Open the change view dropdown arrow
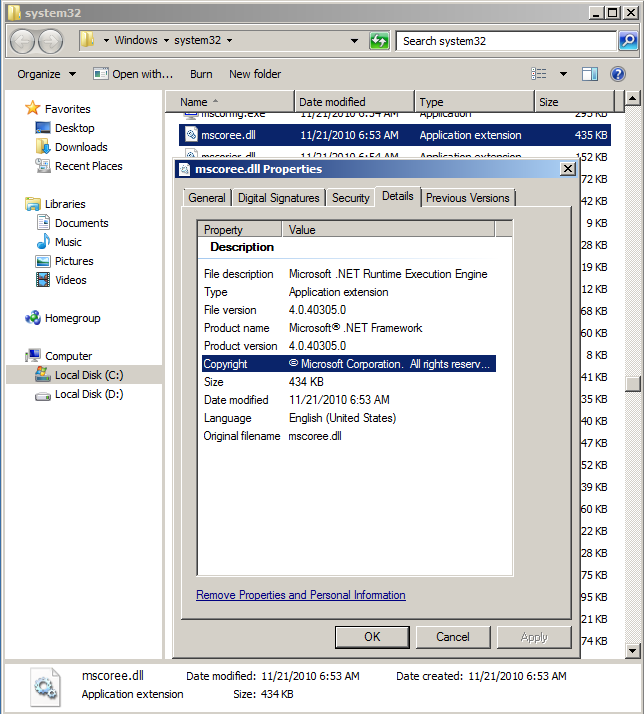The width and height of the screenshot is (644, 714). pos(563,74)
